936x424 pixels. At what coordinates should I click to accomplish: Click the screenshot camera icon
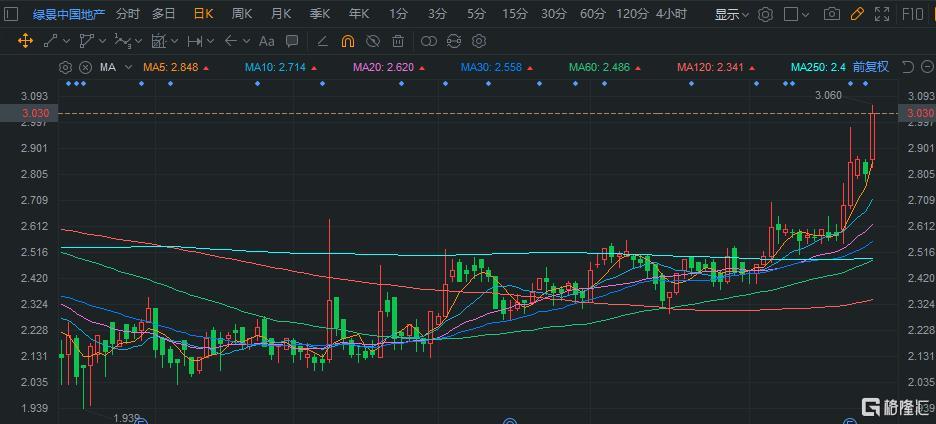pyautogui.click(x=832, y=14)
